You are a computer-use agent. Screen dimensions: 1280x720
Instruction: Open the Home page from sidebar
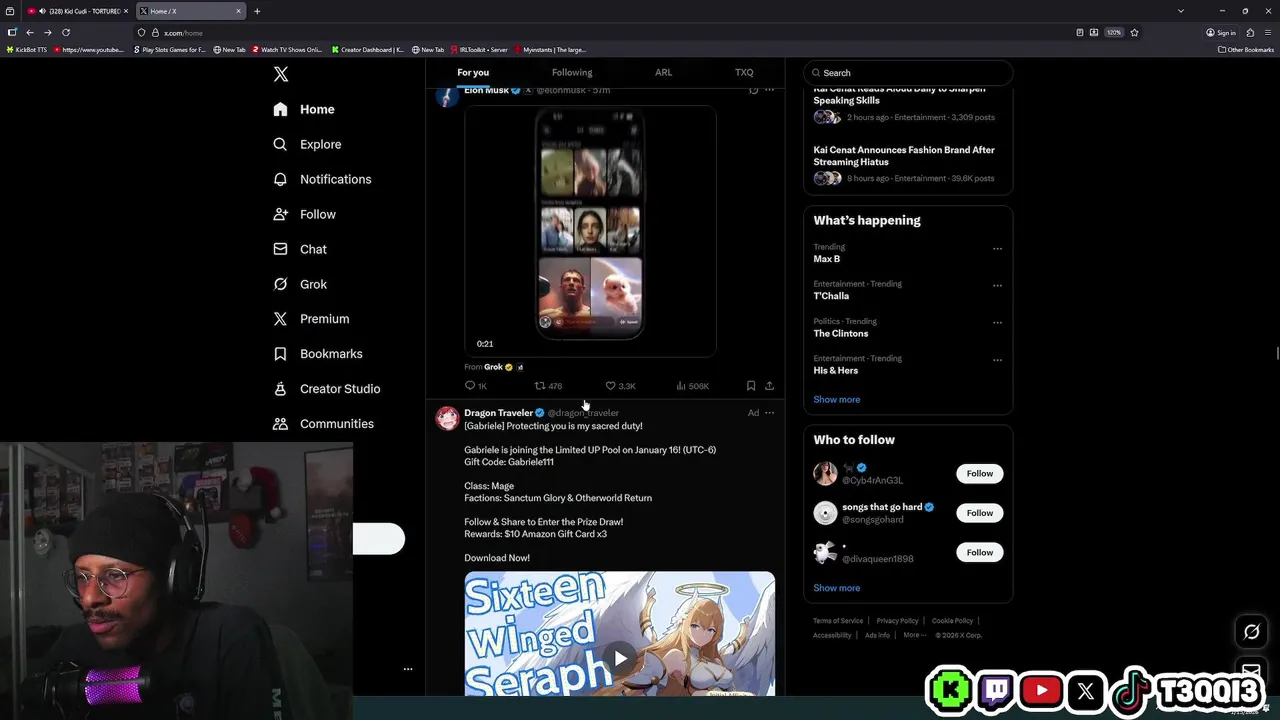pos(305,109)
